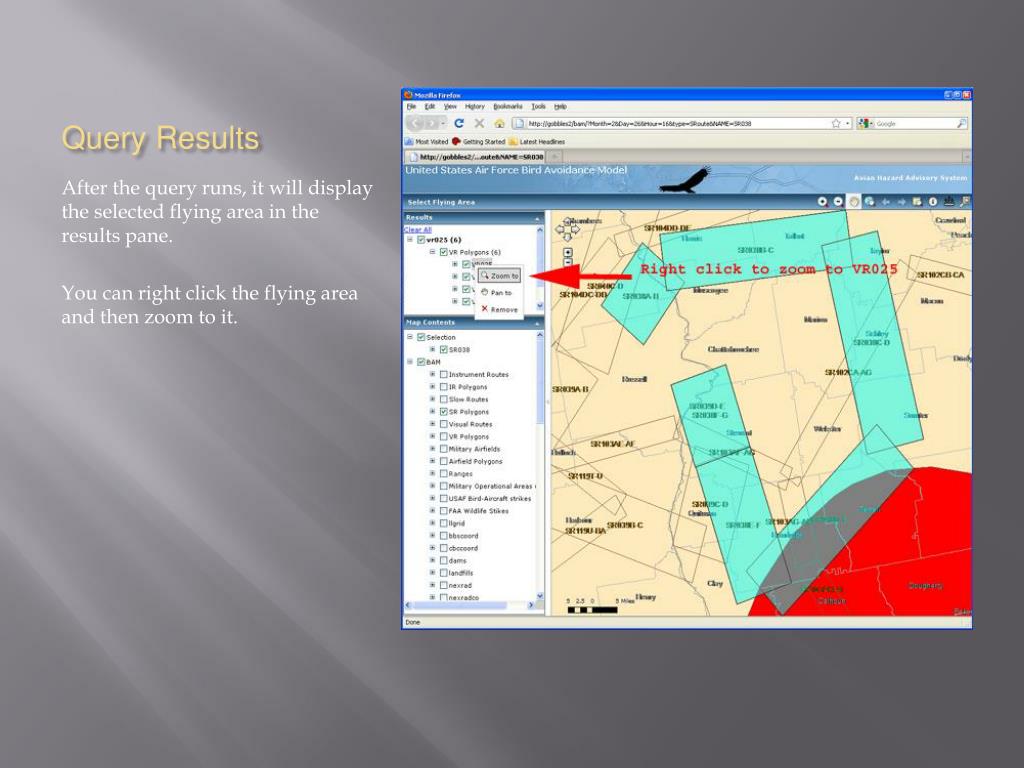Click the tool left of the last map toolbar icon
1024x768 pixels.
(949, 202)
